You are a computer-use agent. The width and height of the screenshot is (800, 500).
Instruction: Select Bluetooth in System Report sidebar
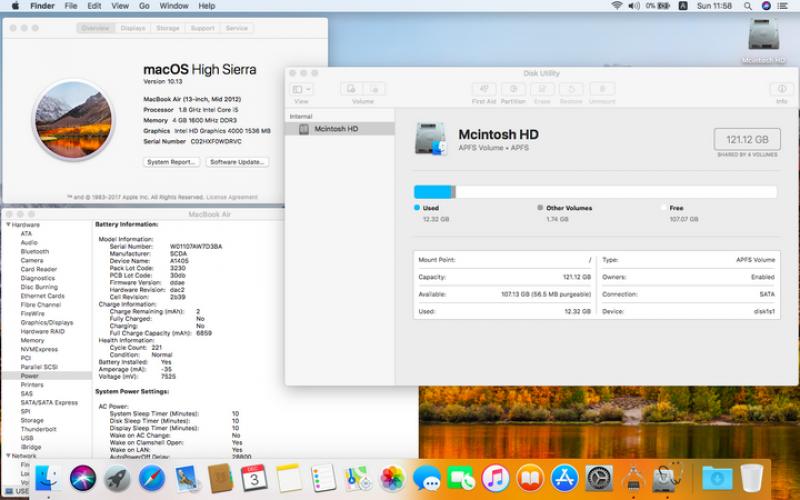tap(35, 252)
